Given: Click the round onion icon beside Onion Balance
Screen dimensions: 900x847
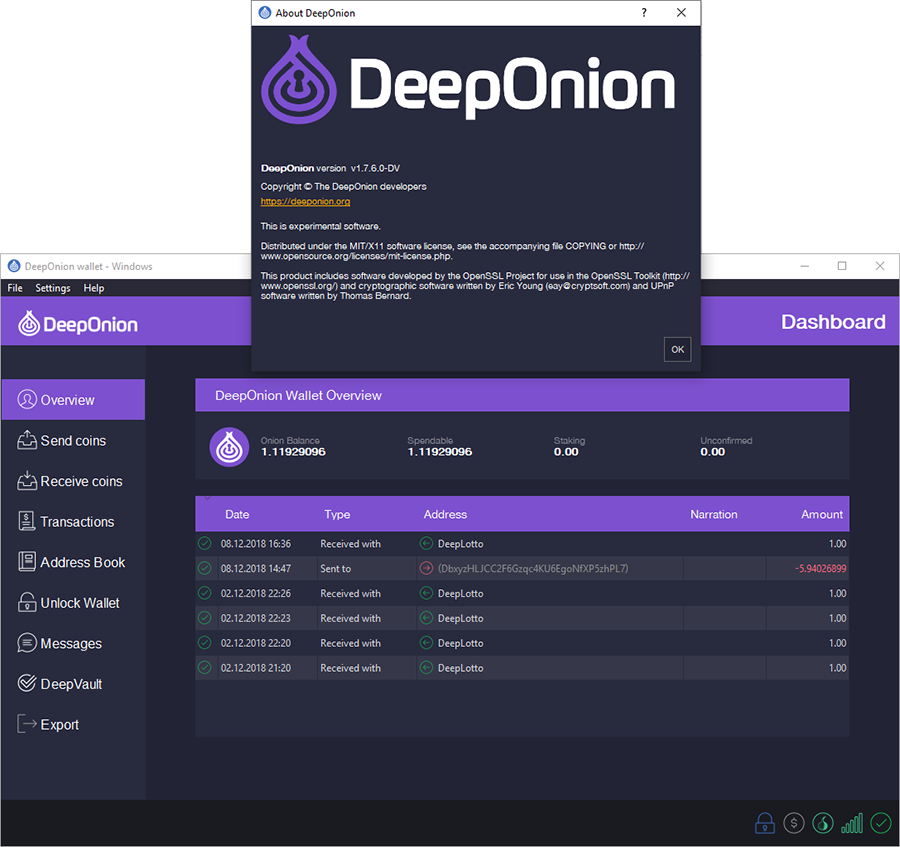Looking at the screenshot, I should (x=229, y=447).
